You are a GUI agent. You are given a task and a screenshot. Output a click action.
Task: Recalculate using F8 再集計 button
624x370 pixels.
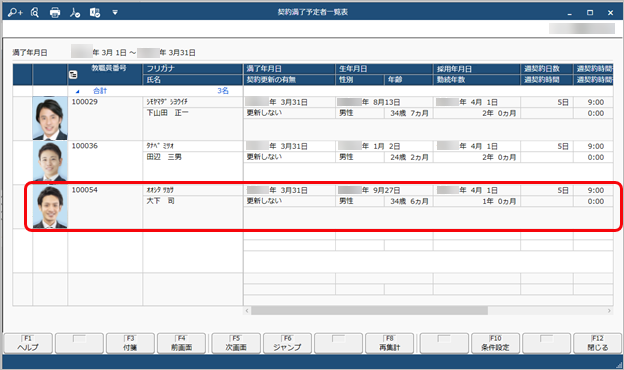(390, 343)
